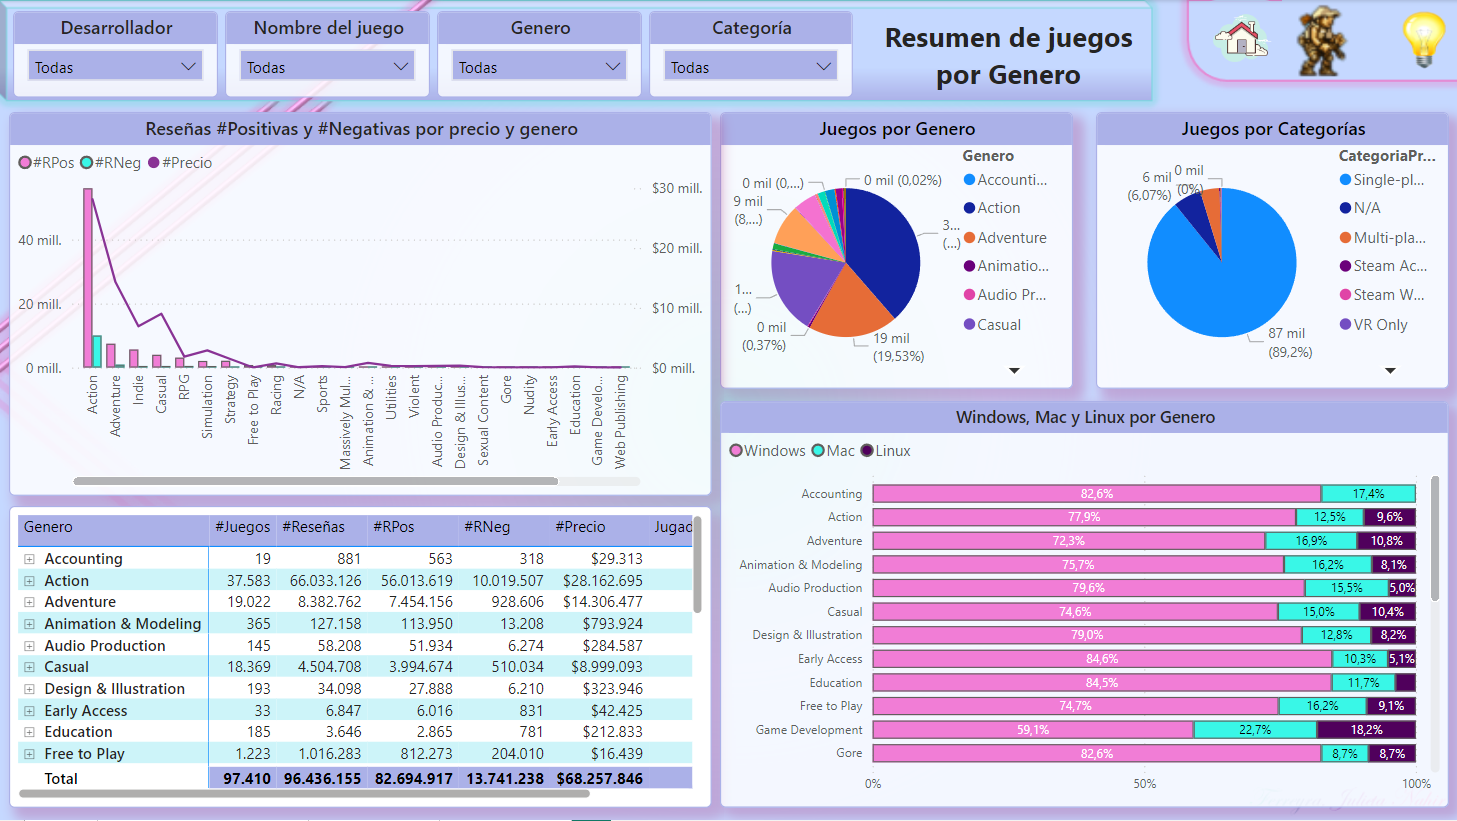1457x821 pixels.
Task: Sort table by #Precio column header
Action: click(580, 527)
